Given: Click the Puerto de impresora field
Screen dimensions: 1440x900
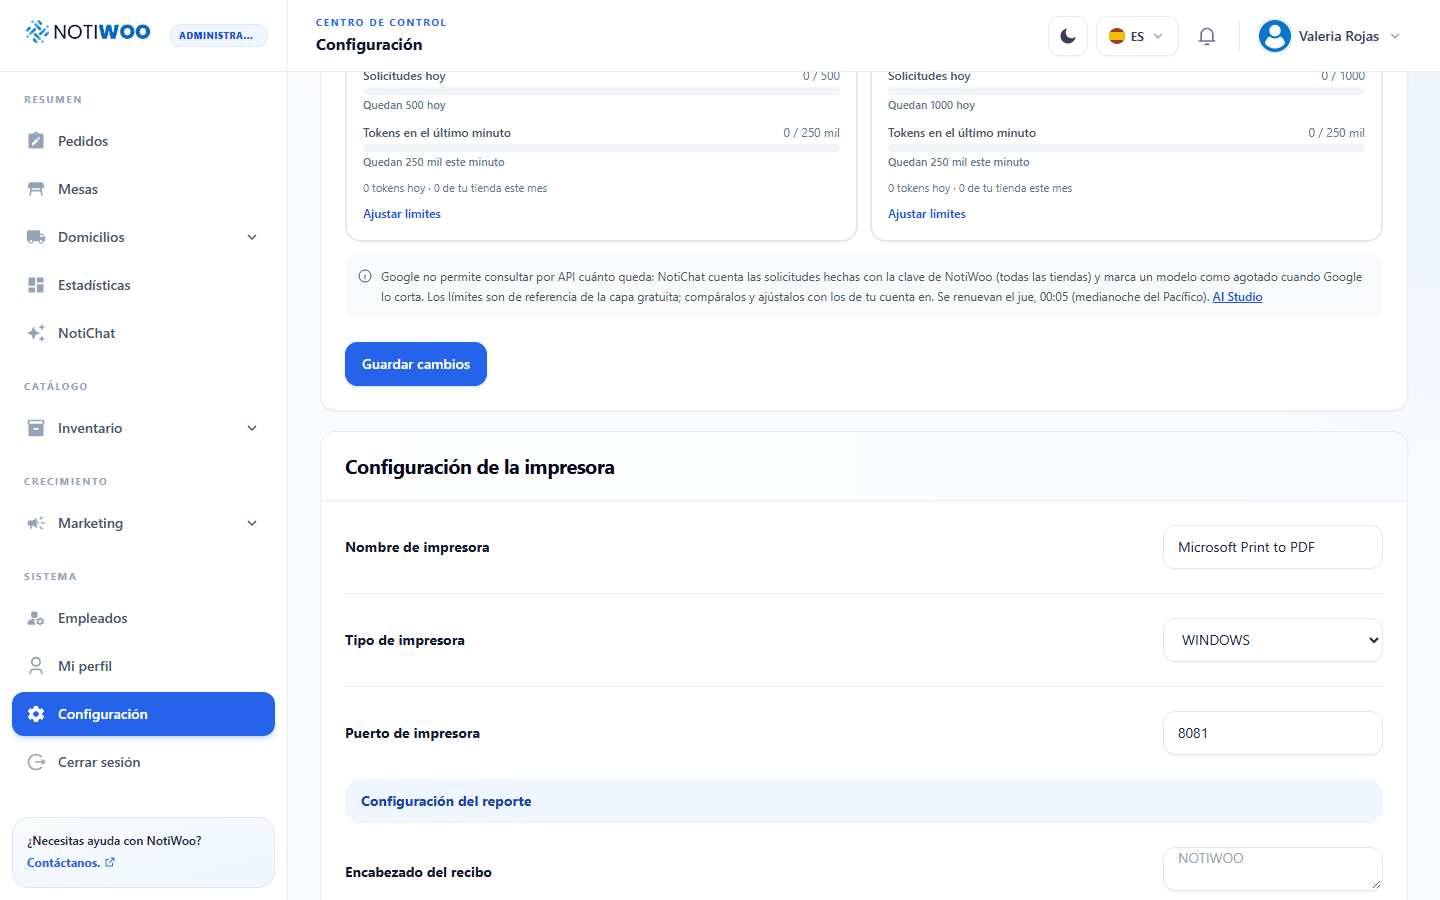Looking at the screenshot, I should [1273, 733].
